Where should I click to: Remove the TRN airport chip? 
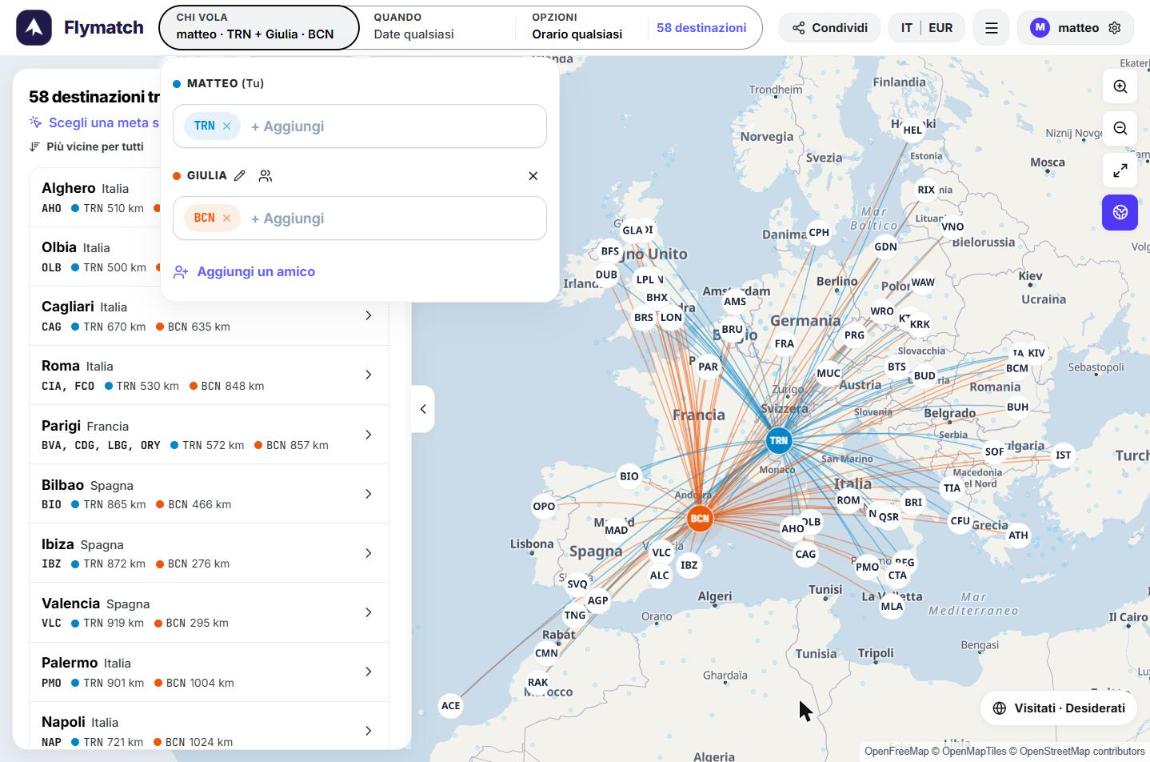(x=227, y=126)
